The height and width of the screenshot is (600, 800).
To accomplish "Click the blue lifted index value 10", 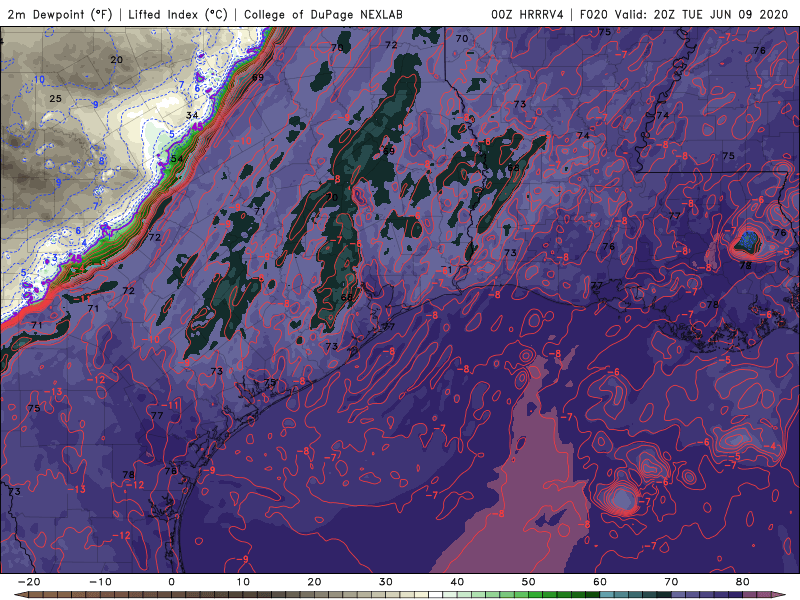I will point(39,80).
